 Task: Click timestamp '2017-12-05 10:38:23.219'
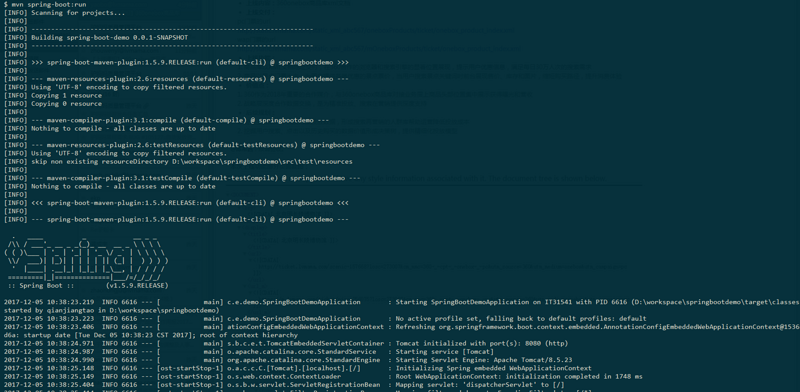coord(48,302)
